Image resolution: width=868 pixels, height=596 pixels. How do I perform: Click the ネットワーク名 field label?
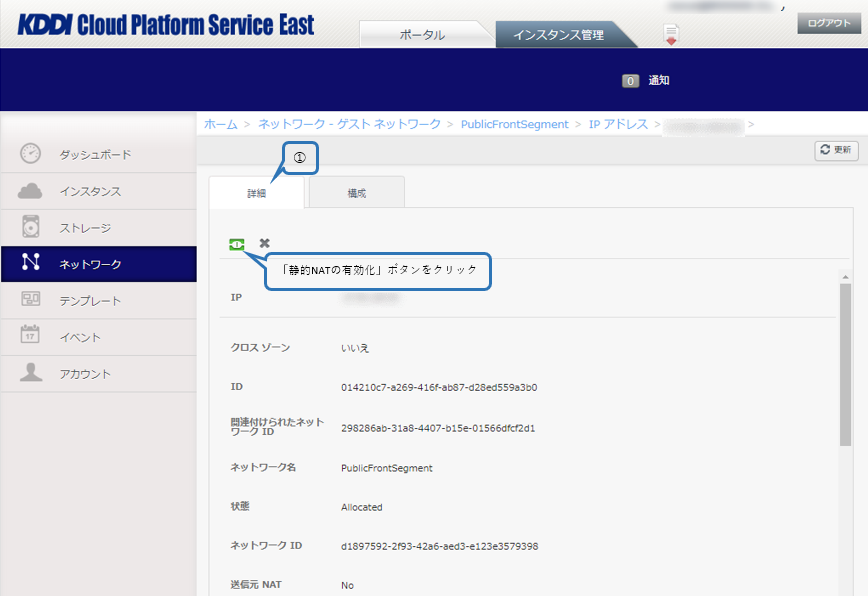click(x=263, y=467)
